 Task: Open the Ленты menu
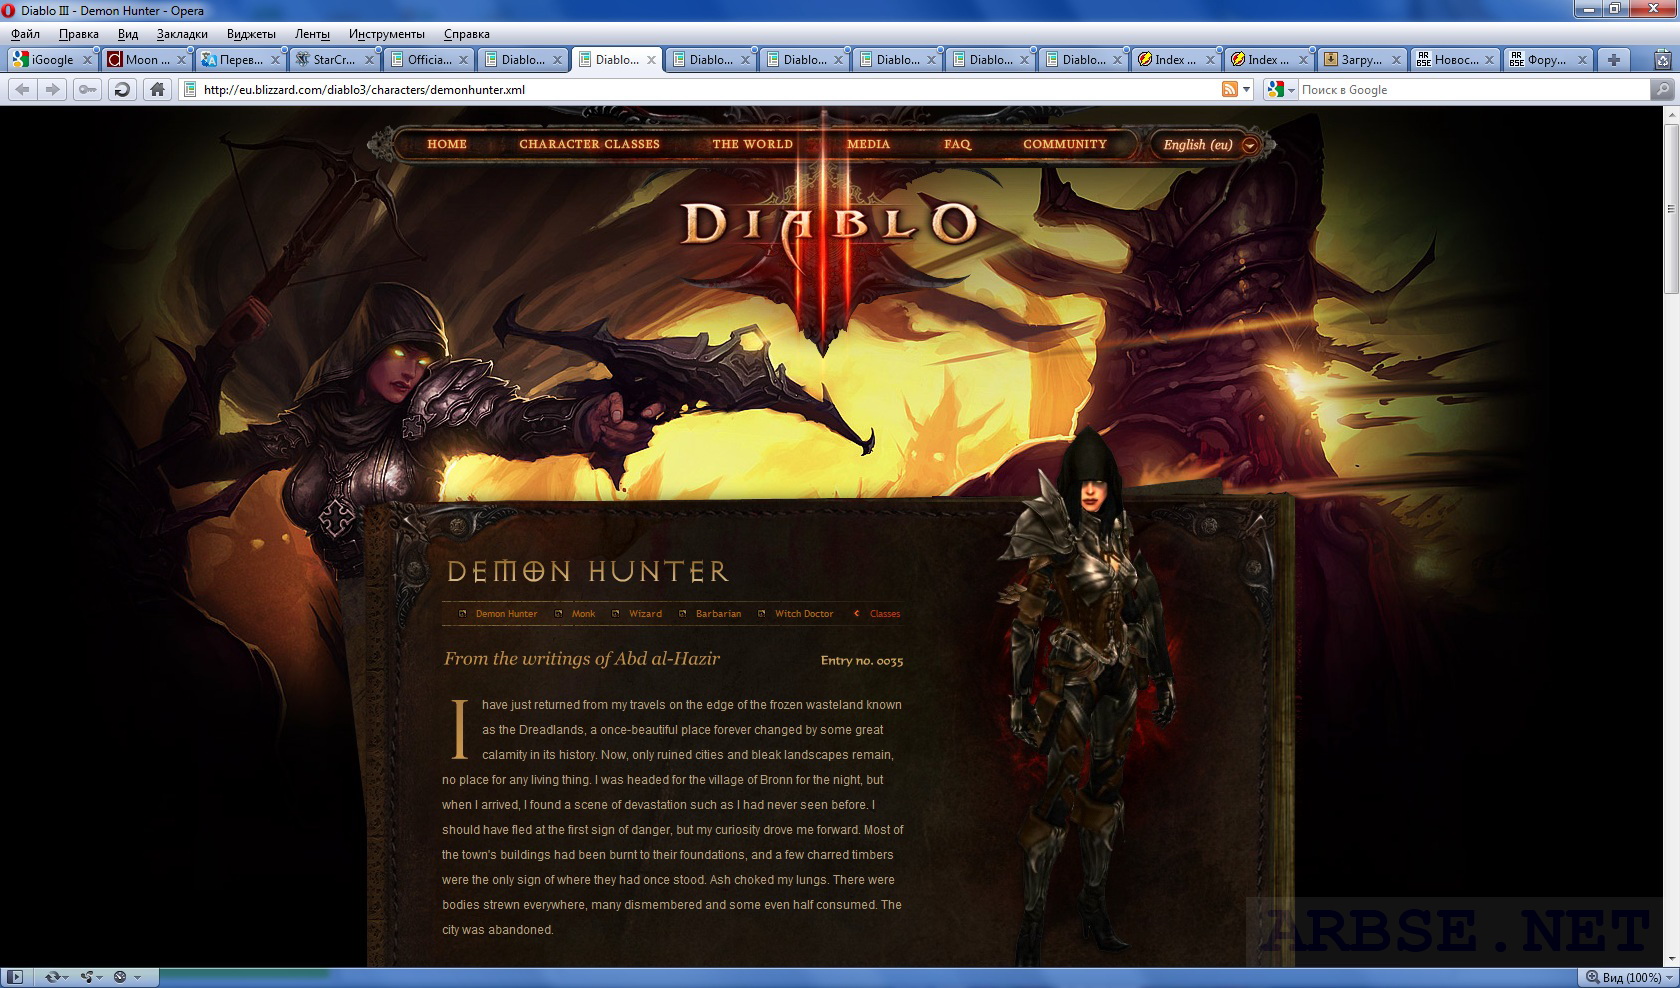point(312,34)
